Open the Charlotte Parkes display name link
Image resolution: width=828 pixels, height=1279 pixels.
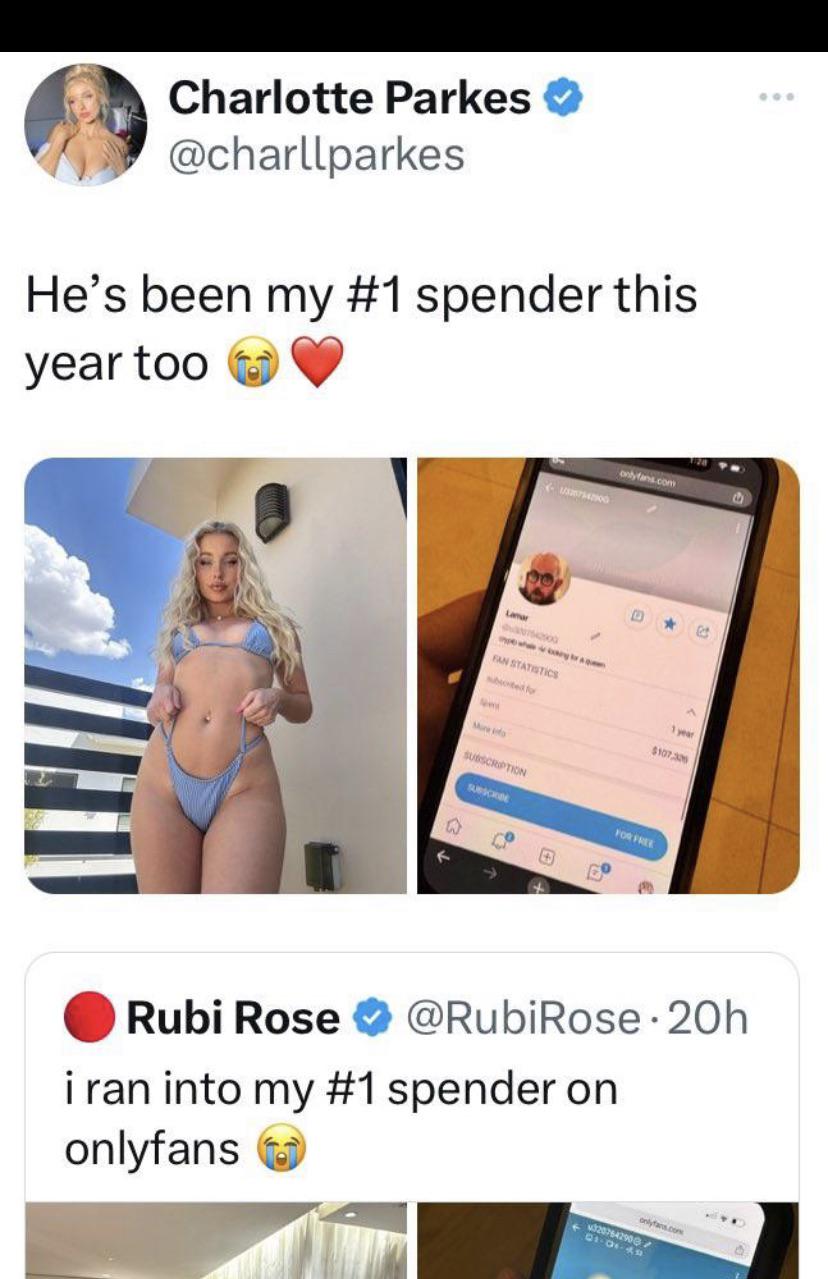350,98
